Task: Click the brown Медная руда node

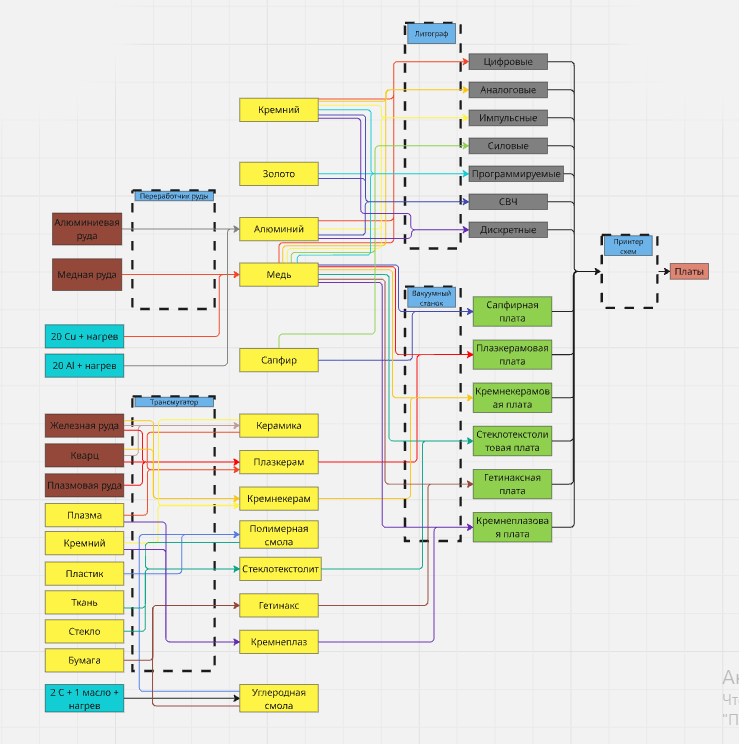Action: click(87, 274)
